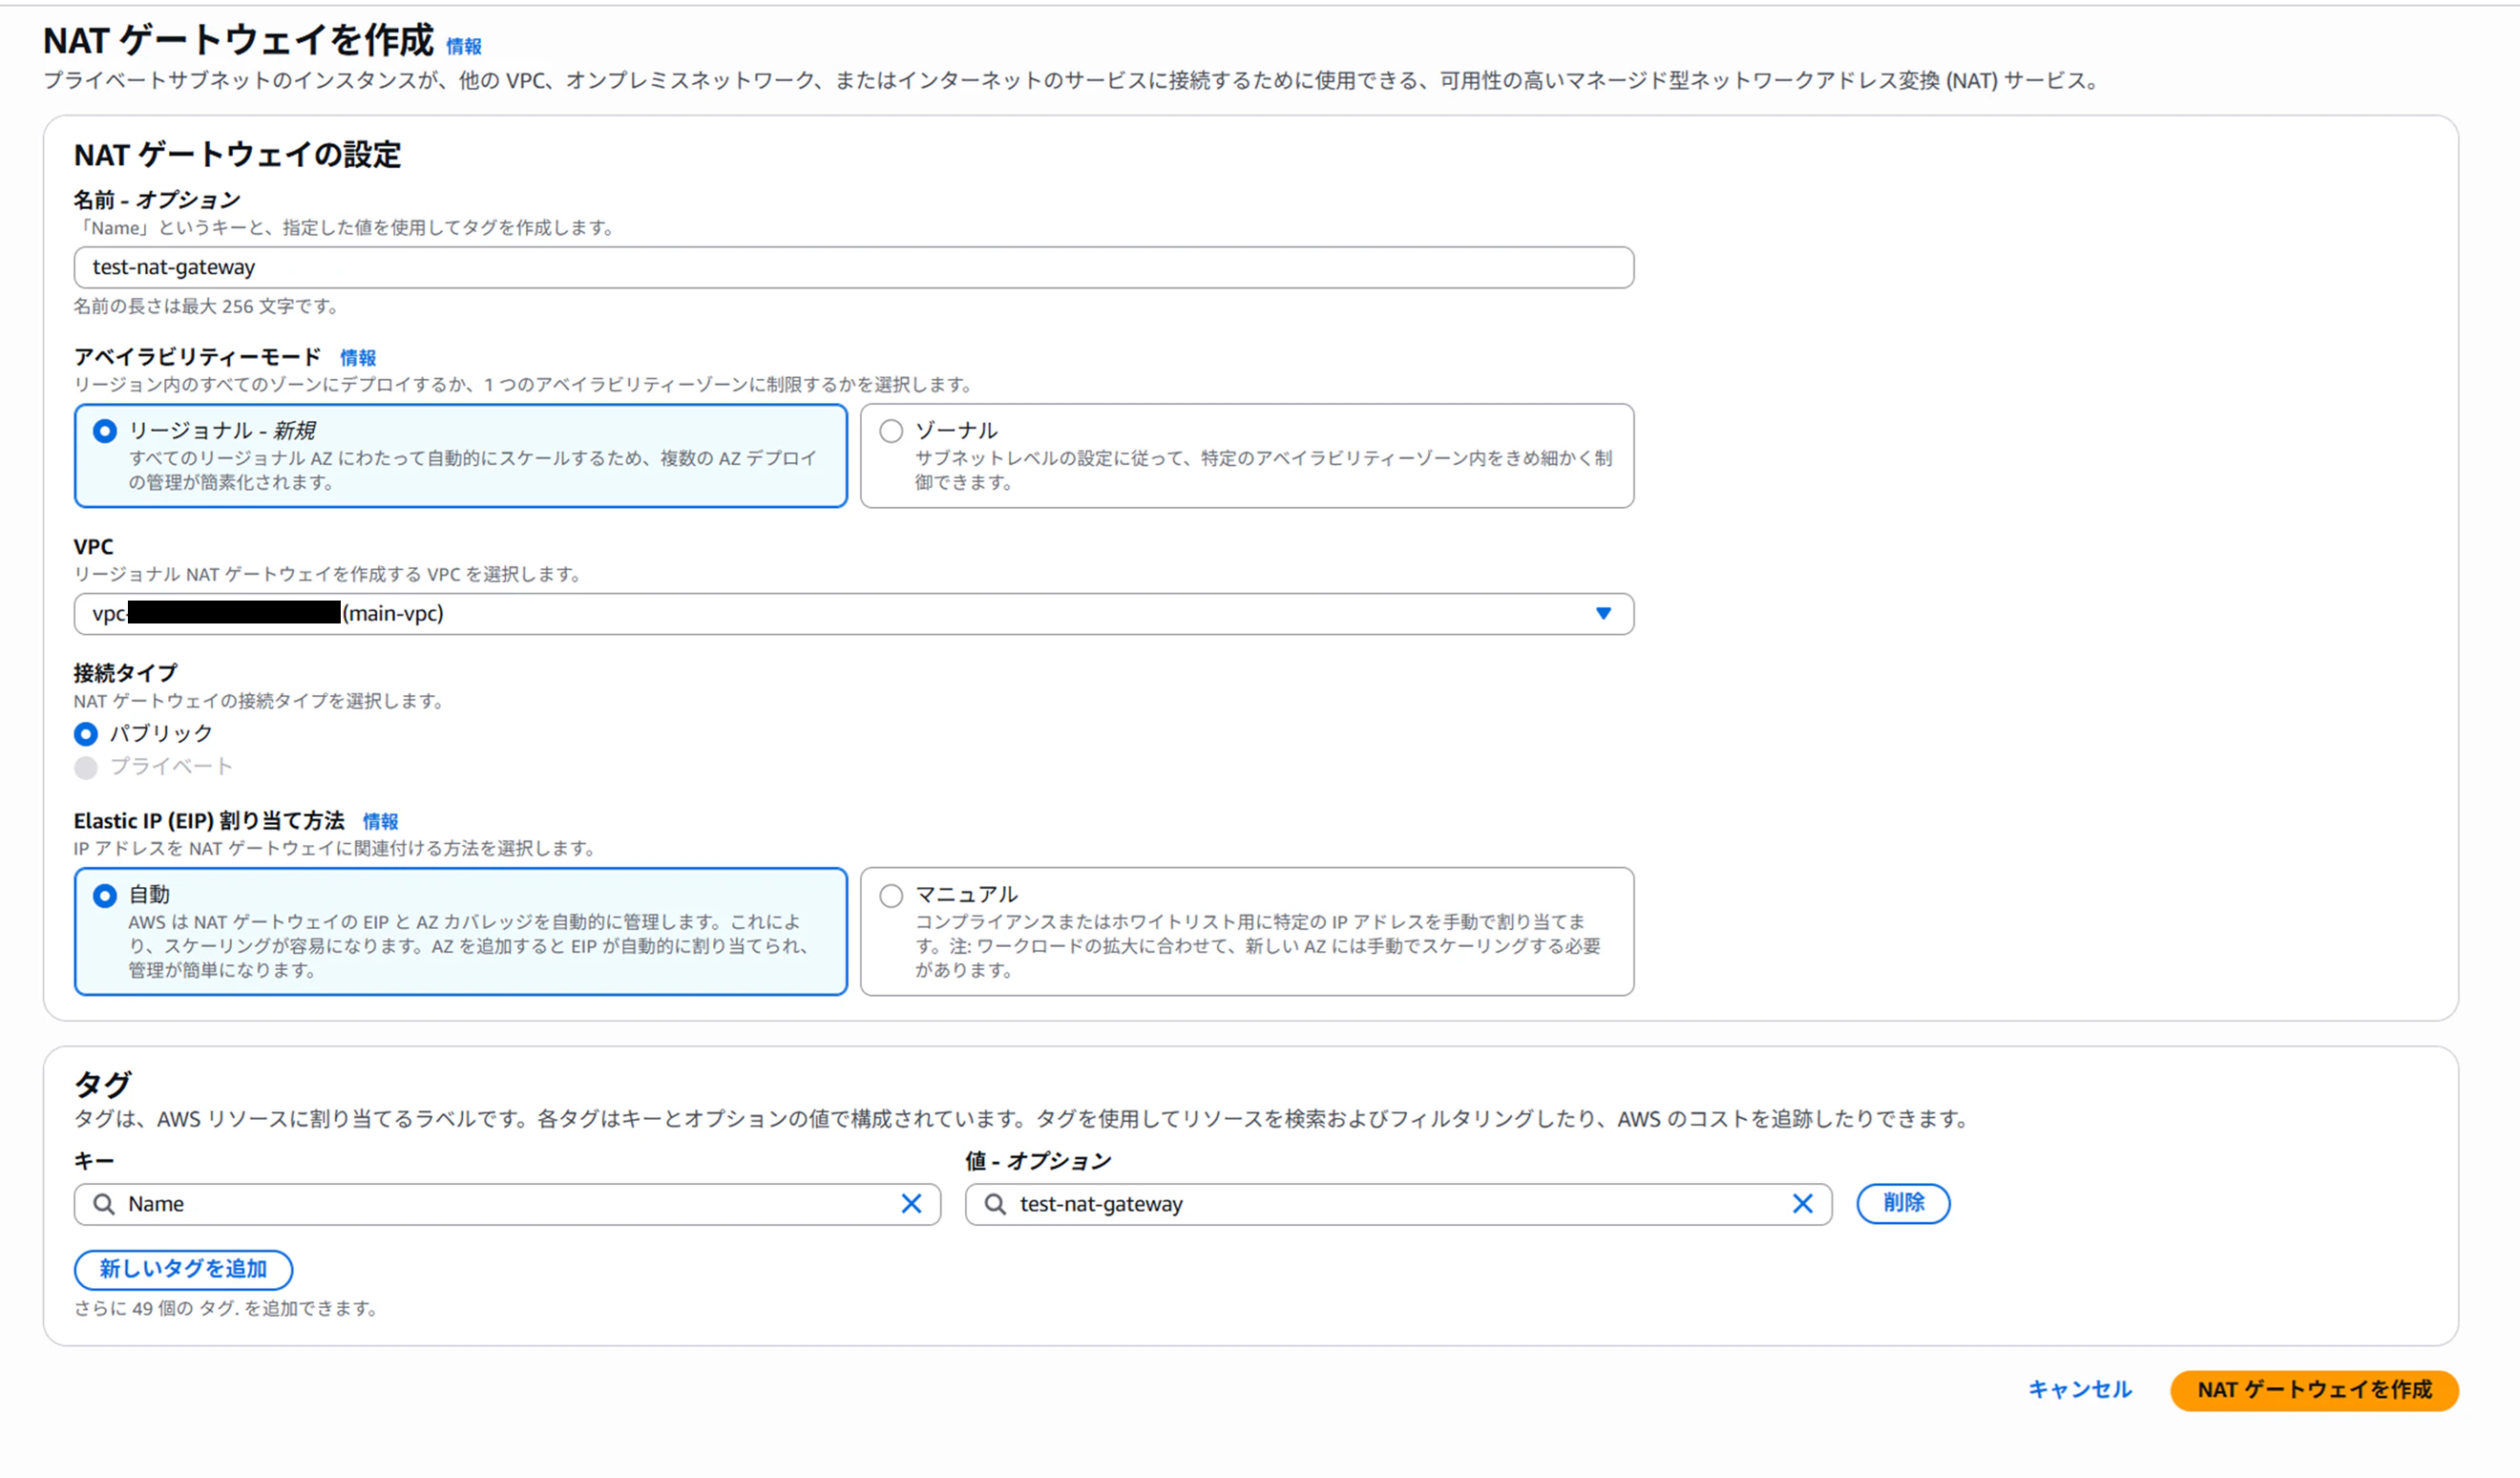Image resolution: width=2520 pixels, height=1478 pixels.
Task: Open VPC dropdown arrow
Action: (1603, 614)
